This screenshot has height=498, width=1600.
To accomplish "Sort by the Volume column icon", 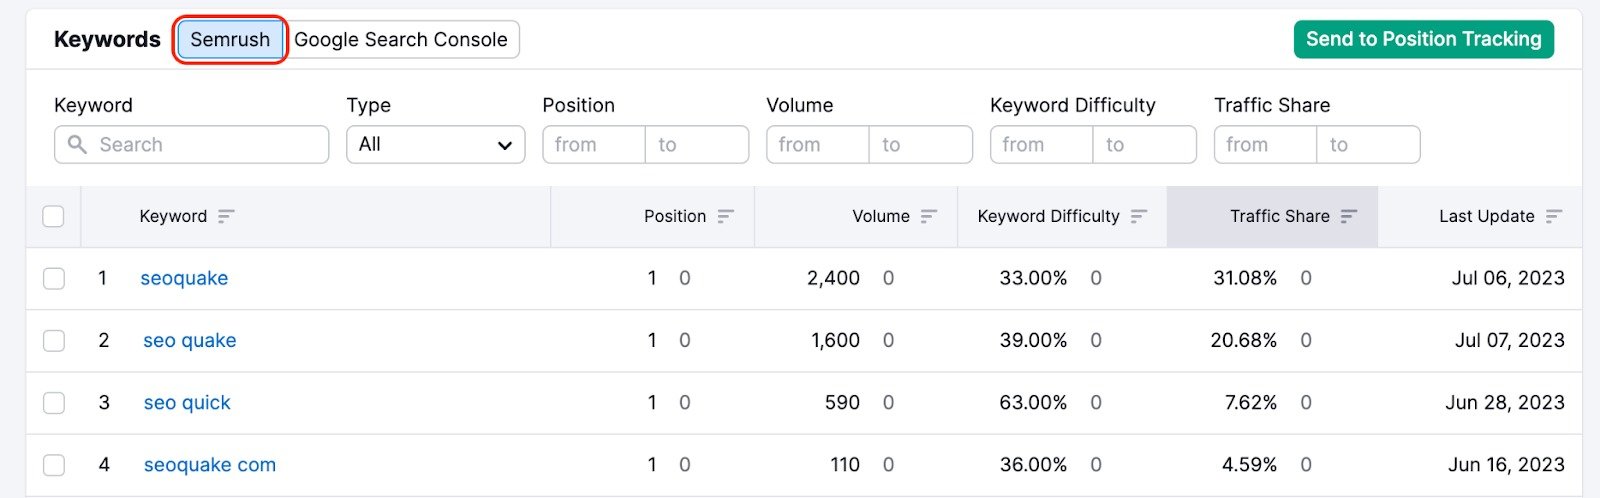I will point(929,216).
